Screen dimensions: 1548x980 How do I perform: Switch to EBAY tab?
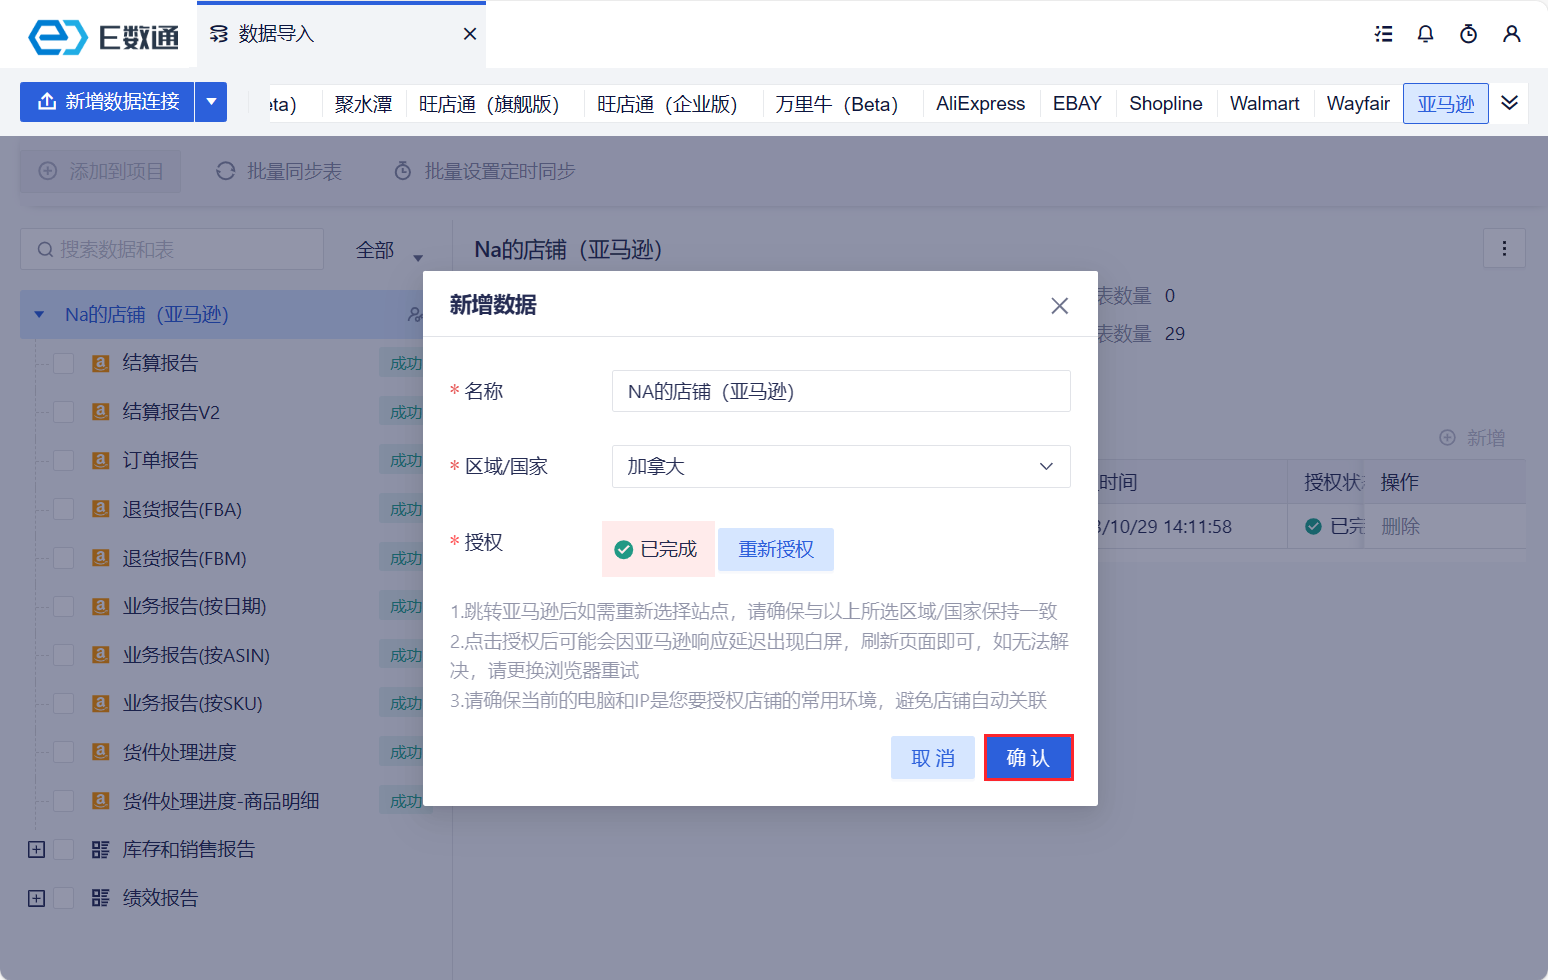point(1077,104)
